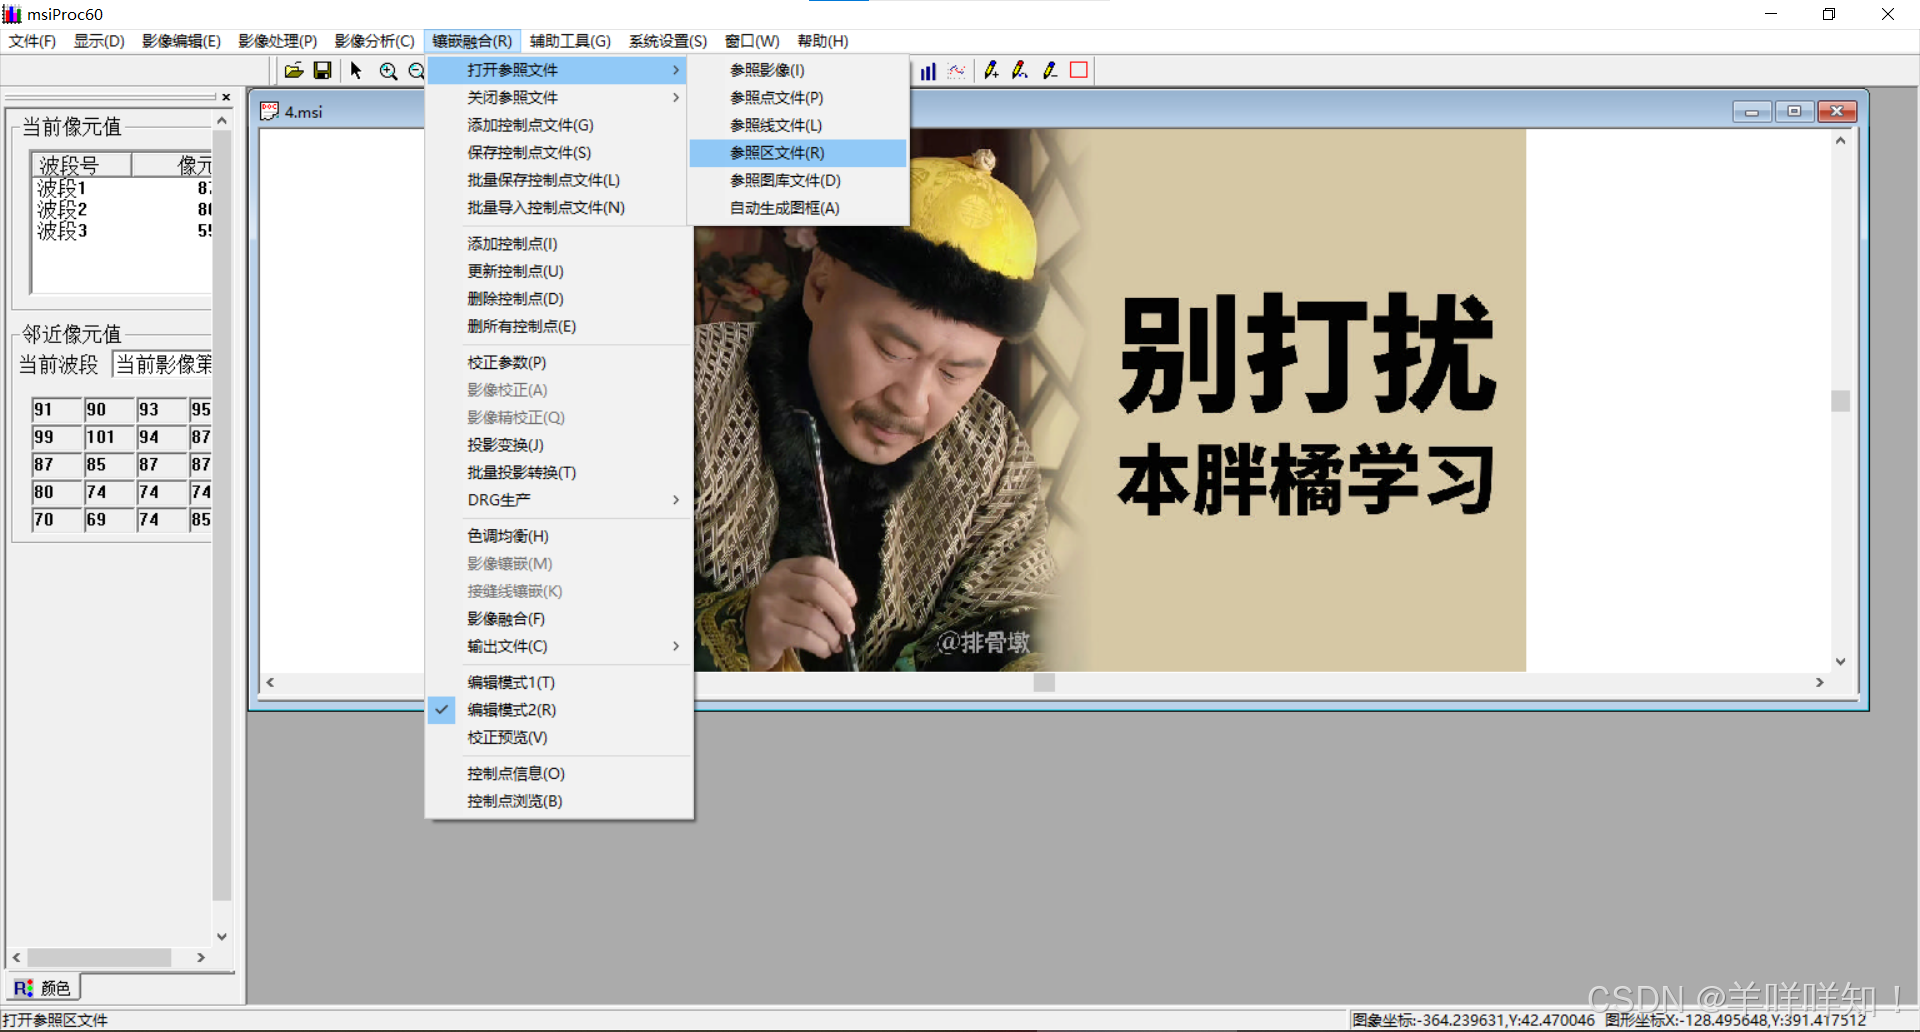Viewport: 1920px width, 1032px height.
Task: Open the 帮助(H) menu
Action: 823,41
